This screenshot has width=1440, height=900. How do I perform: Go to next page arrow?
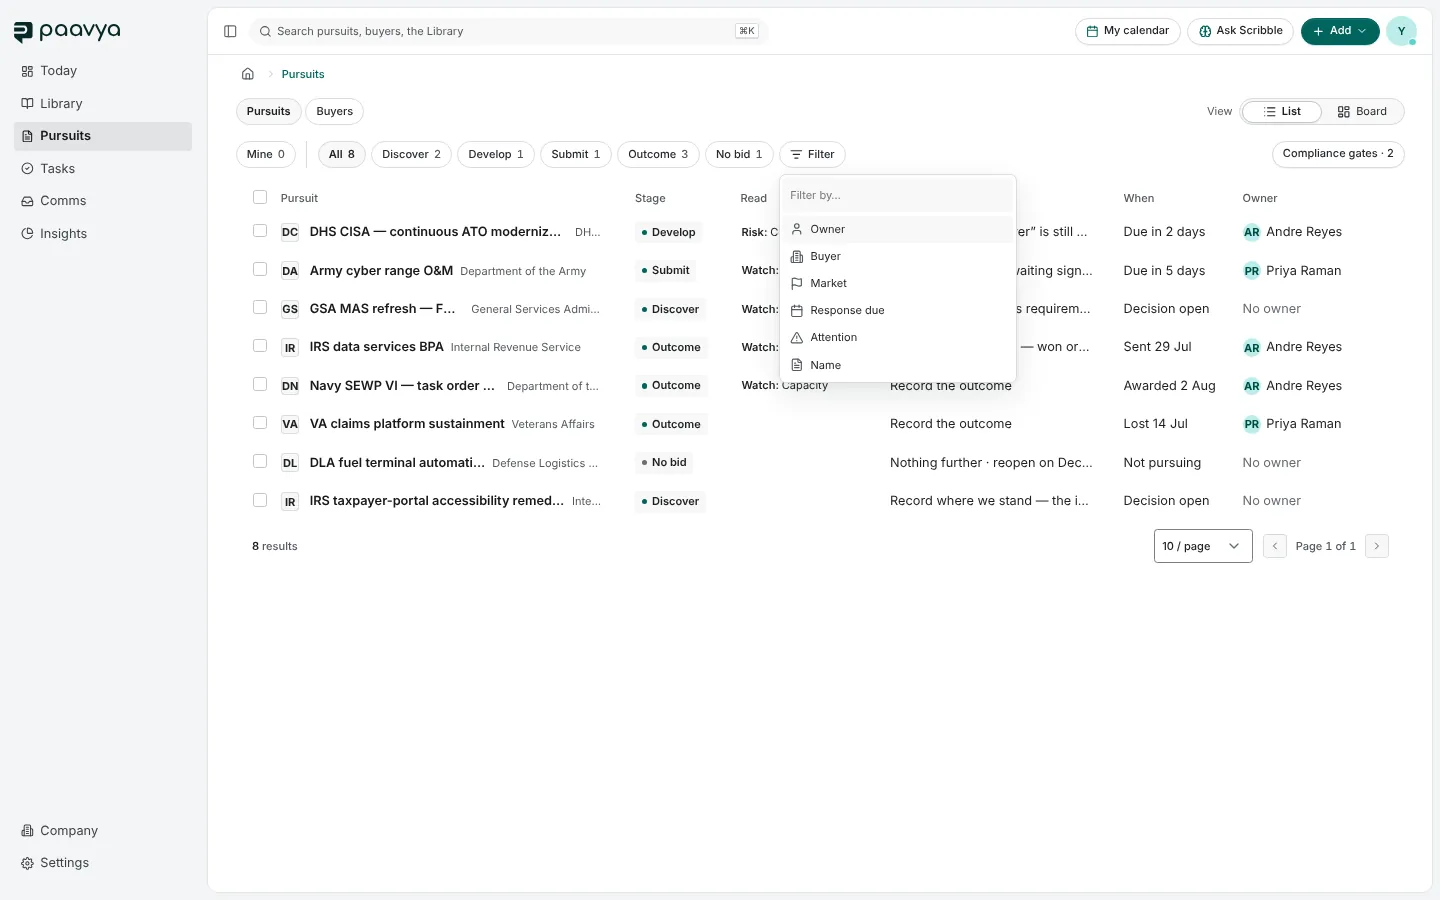(x=1377, y=546)
